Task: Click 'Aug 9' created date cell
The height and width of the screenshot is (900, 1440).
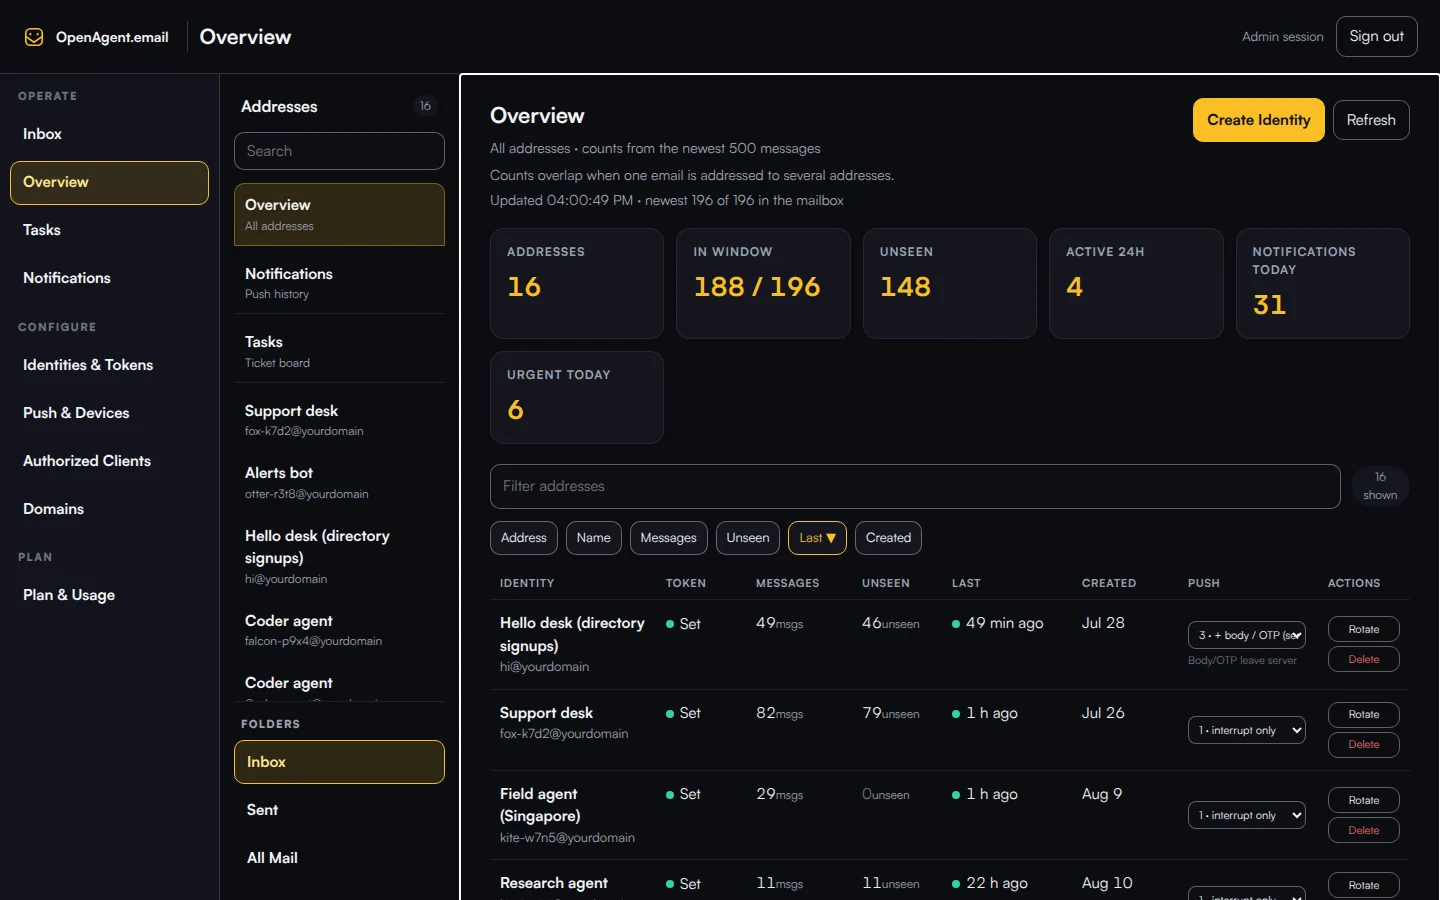Action: click(x=1102, y=794)
